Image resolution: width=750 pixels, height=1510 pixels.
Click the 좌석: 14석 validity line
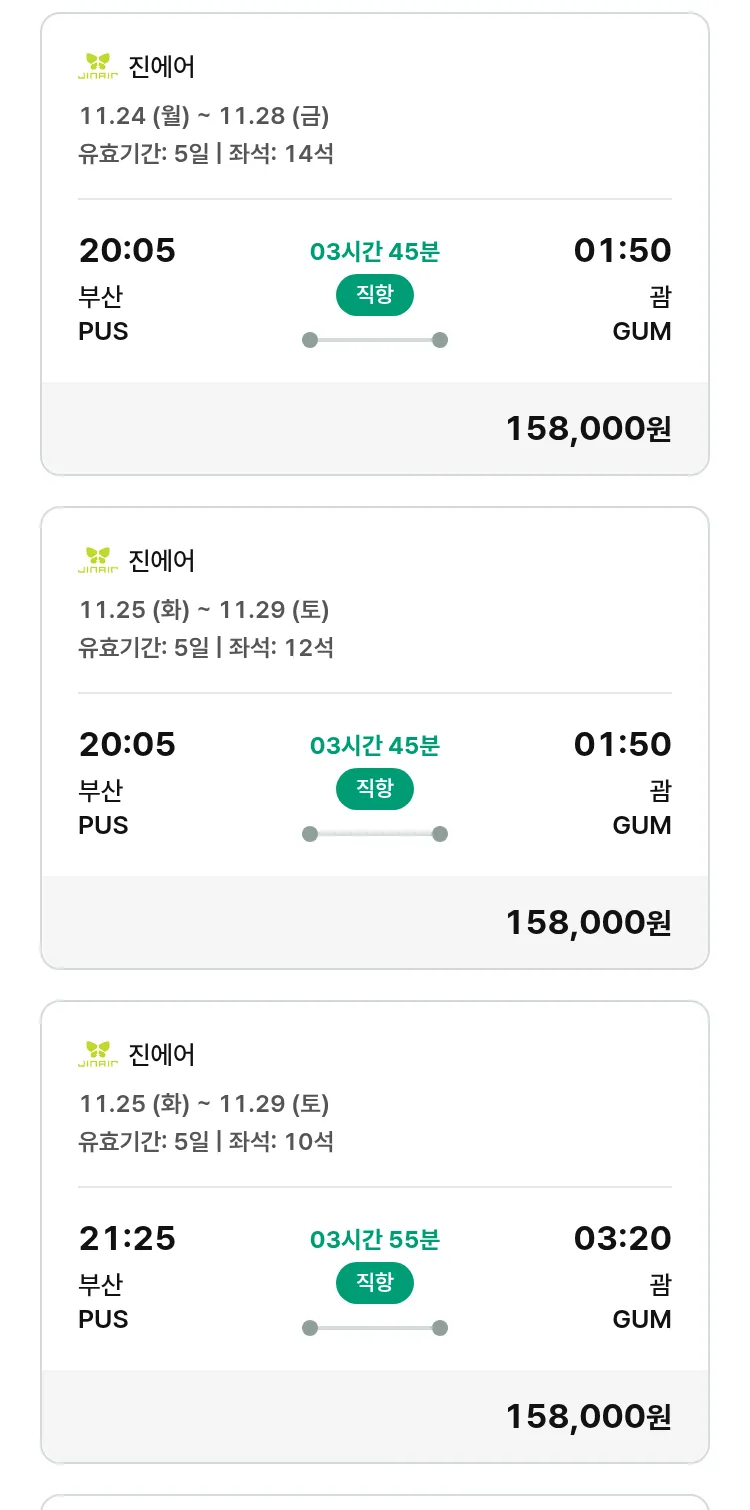[x=206, y=153]
